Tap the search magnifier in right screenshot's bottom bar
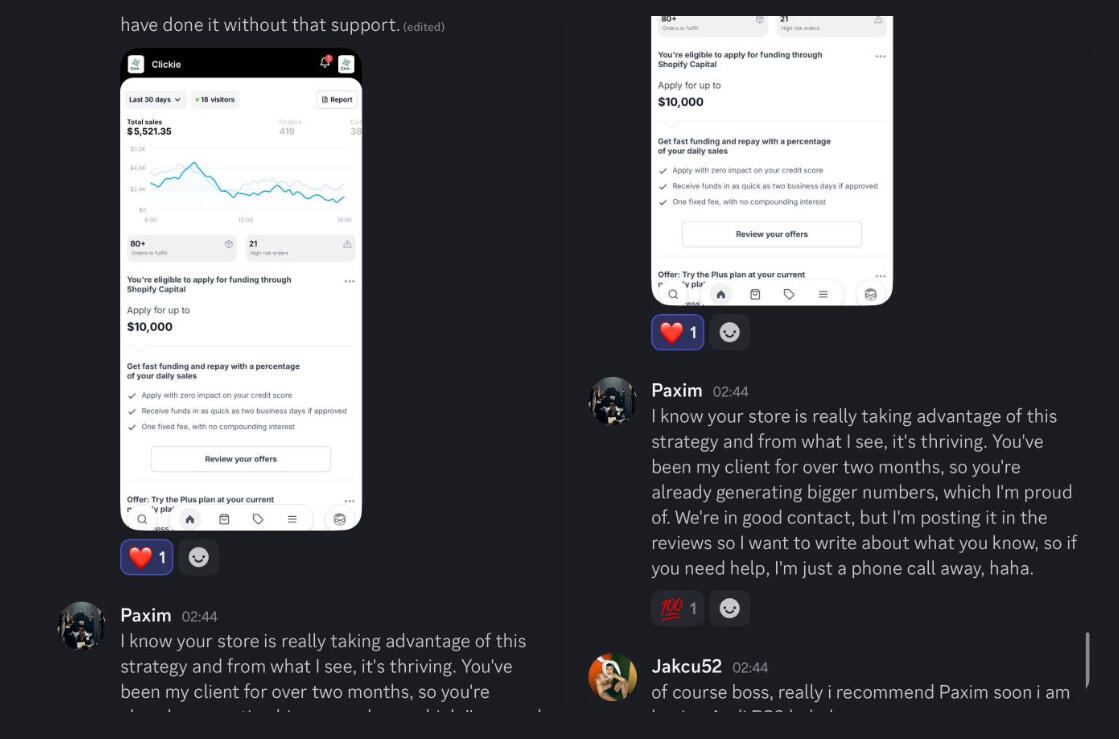 [673, 295]
